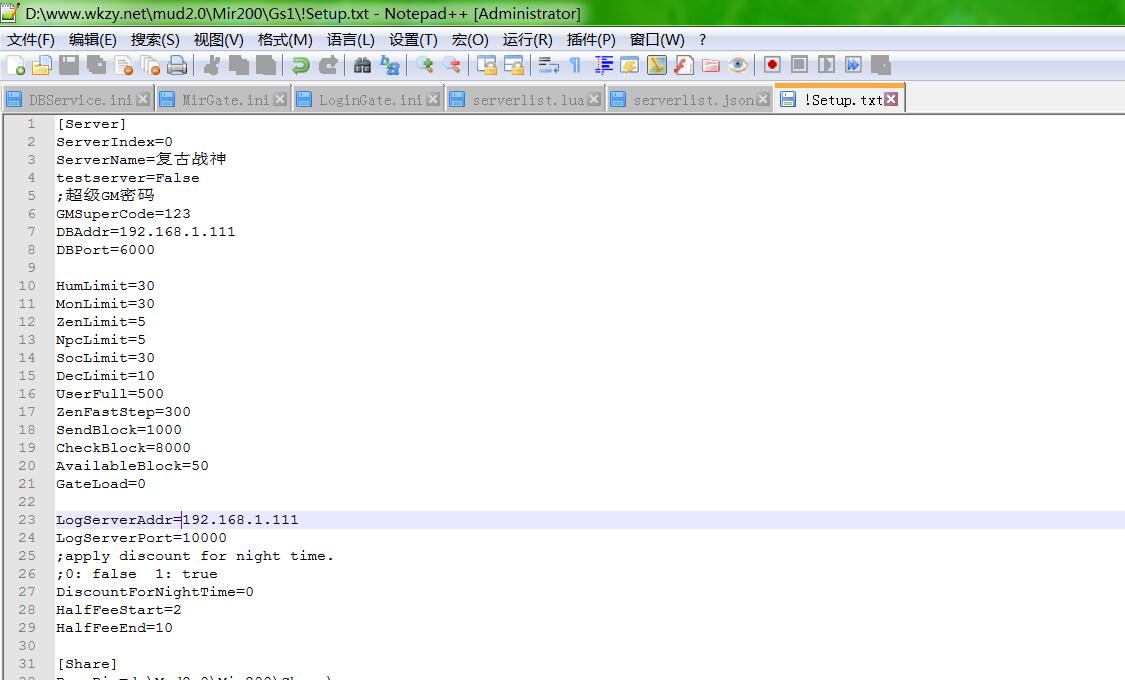The height and width of the screenshot is (680, 1125).
Task: Open the 语言(L) dropdown menu
Action: tap(350, 40)
